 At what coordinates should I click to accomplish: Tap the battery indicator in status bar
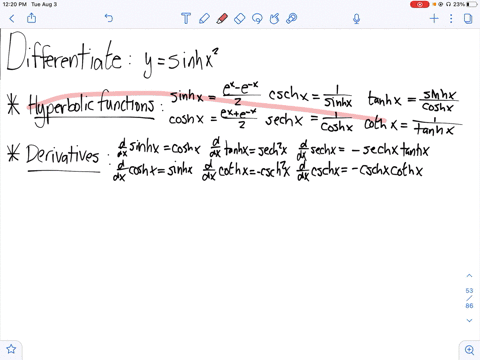pyautogui.click(x=472, y=4)
